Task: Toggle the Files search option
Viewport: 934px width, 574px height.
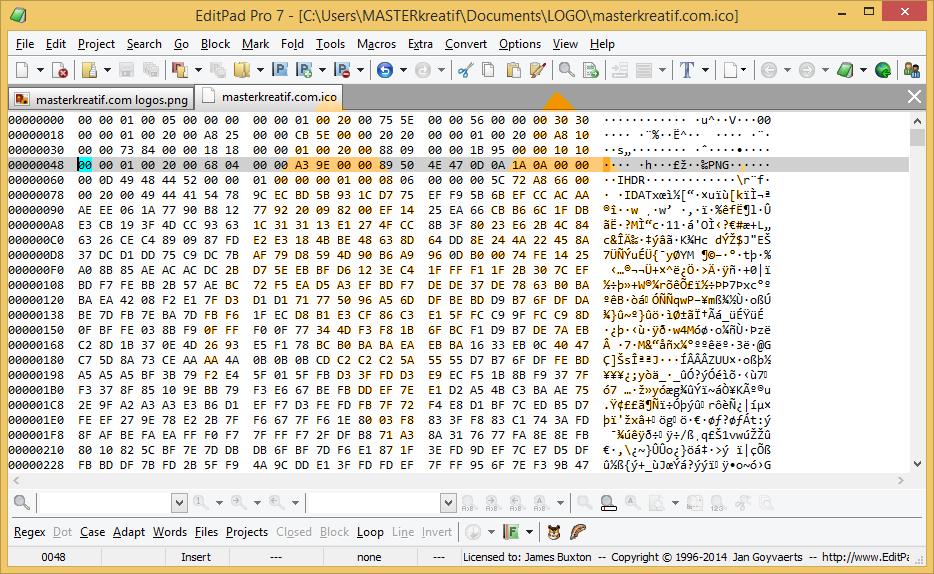Action: click(206, 532)
